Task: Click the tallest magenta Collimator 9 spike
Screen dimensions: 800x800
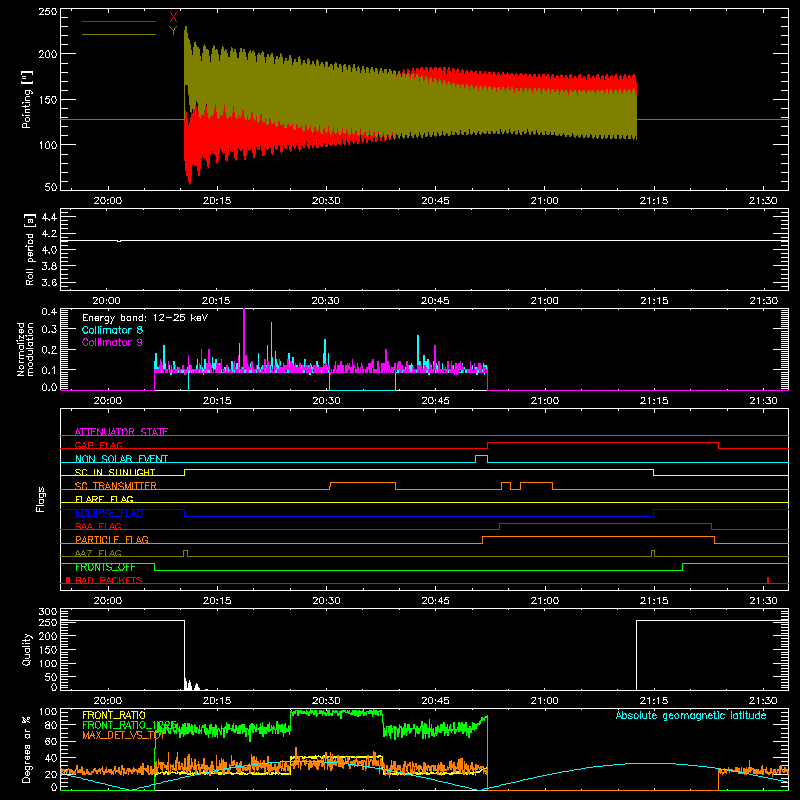Action: tap(244, 339)
